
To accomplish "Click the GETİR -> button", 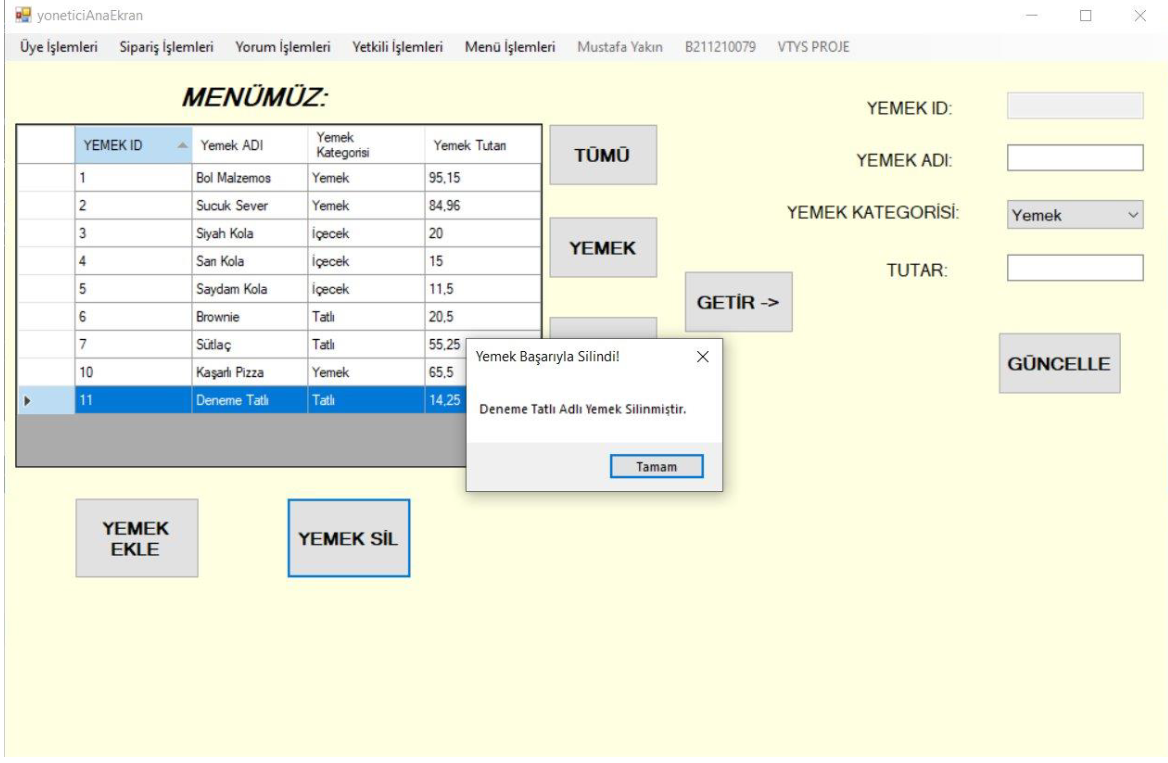I will tap(738, 302).
